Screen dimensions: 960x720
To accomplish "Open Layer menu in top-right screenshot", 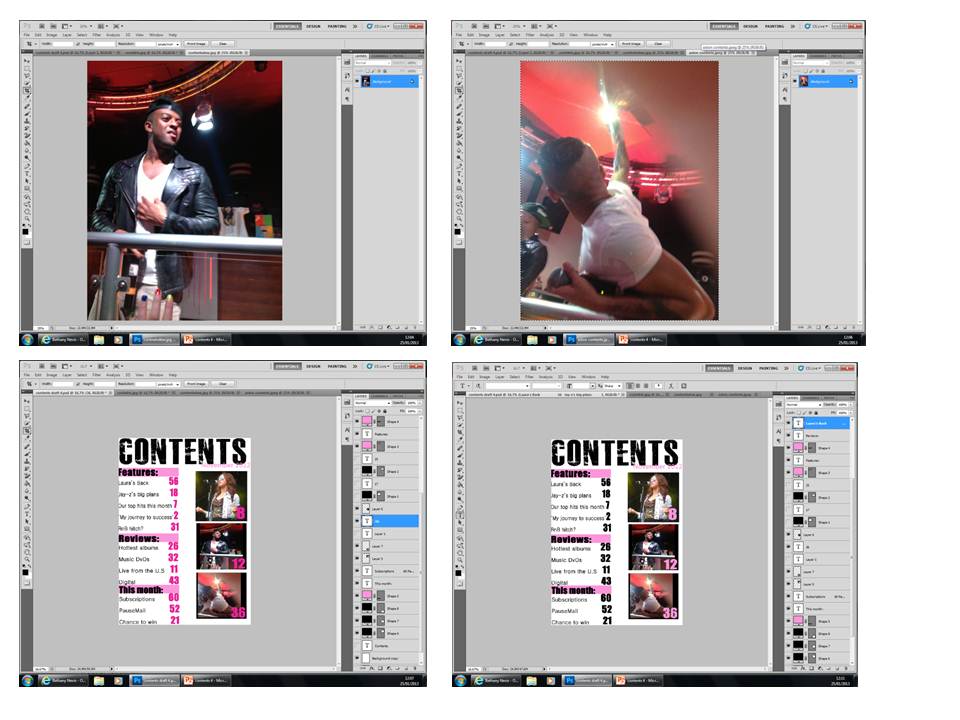I will point(499,35).
